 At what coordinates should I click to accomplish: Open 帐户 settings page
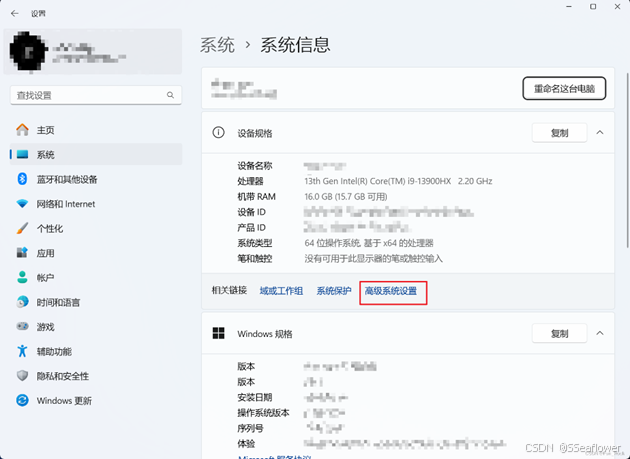pyautogui.click(x=96, y=277)
